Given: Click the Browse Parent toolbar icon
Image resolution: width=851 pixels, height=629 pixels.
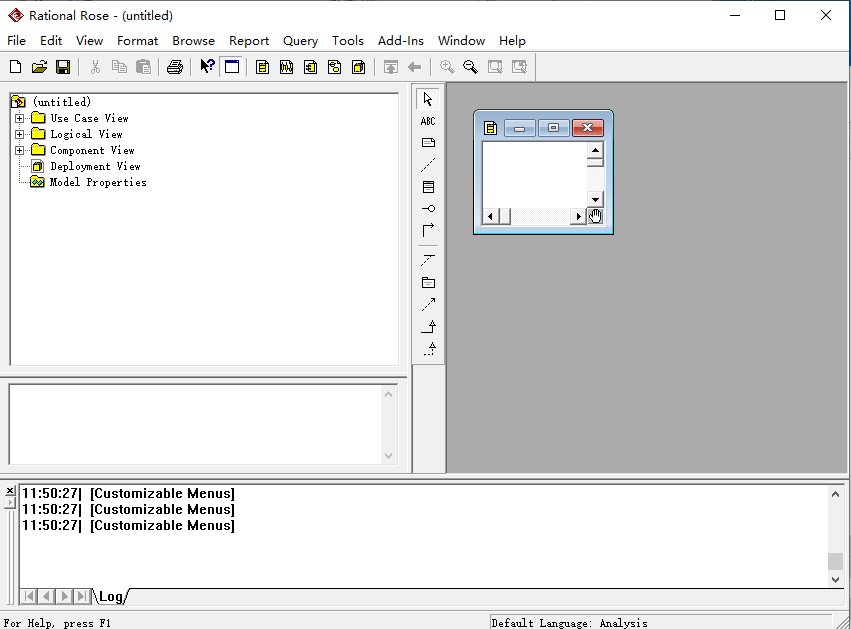Looking at the screenshot, I should point(391,67).
